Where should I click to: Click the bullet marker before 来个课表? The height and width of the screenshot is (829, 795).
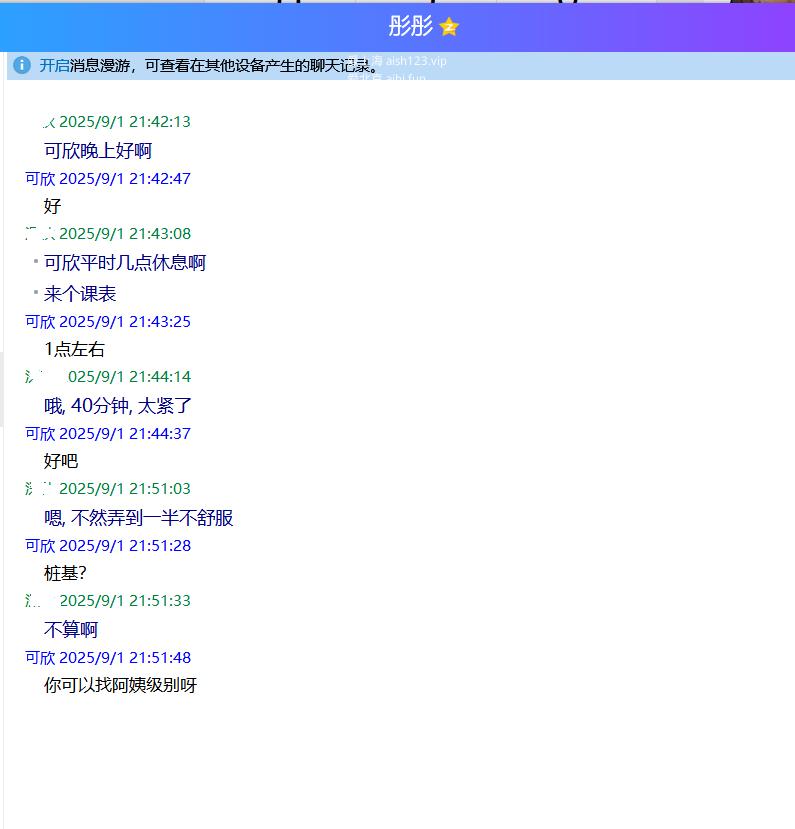pyautogui.click(x=36, y=292)
